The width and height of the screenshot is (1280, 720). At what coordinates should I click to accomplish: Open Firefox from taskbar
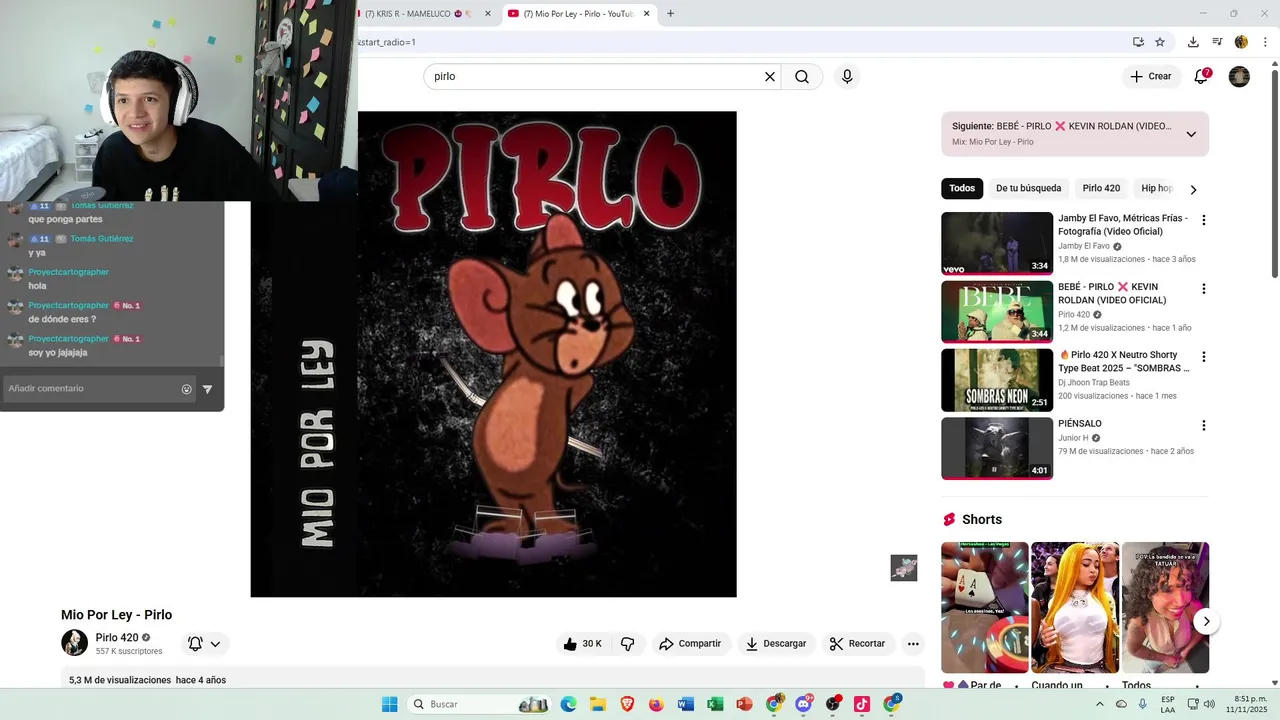click(656, 704)
